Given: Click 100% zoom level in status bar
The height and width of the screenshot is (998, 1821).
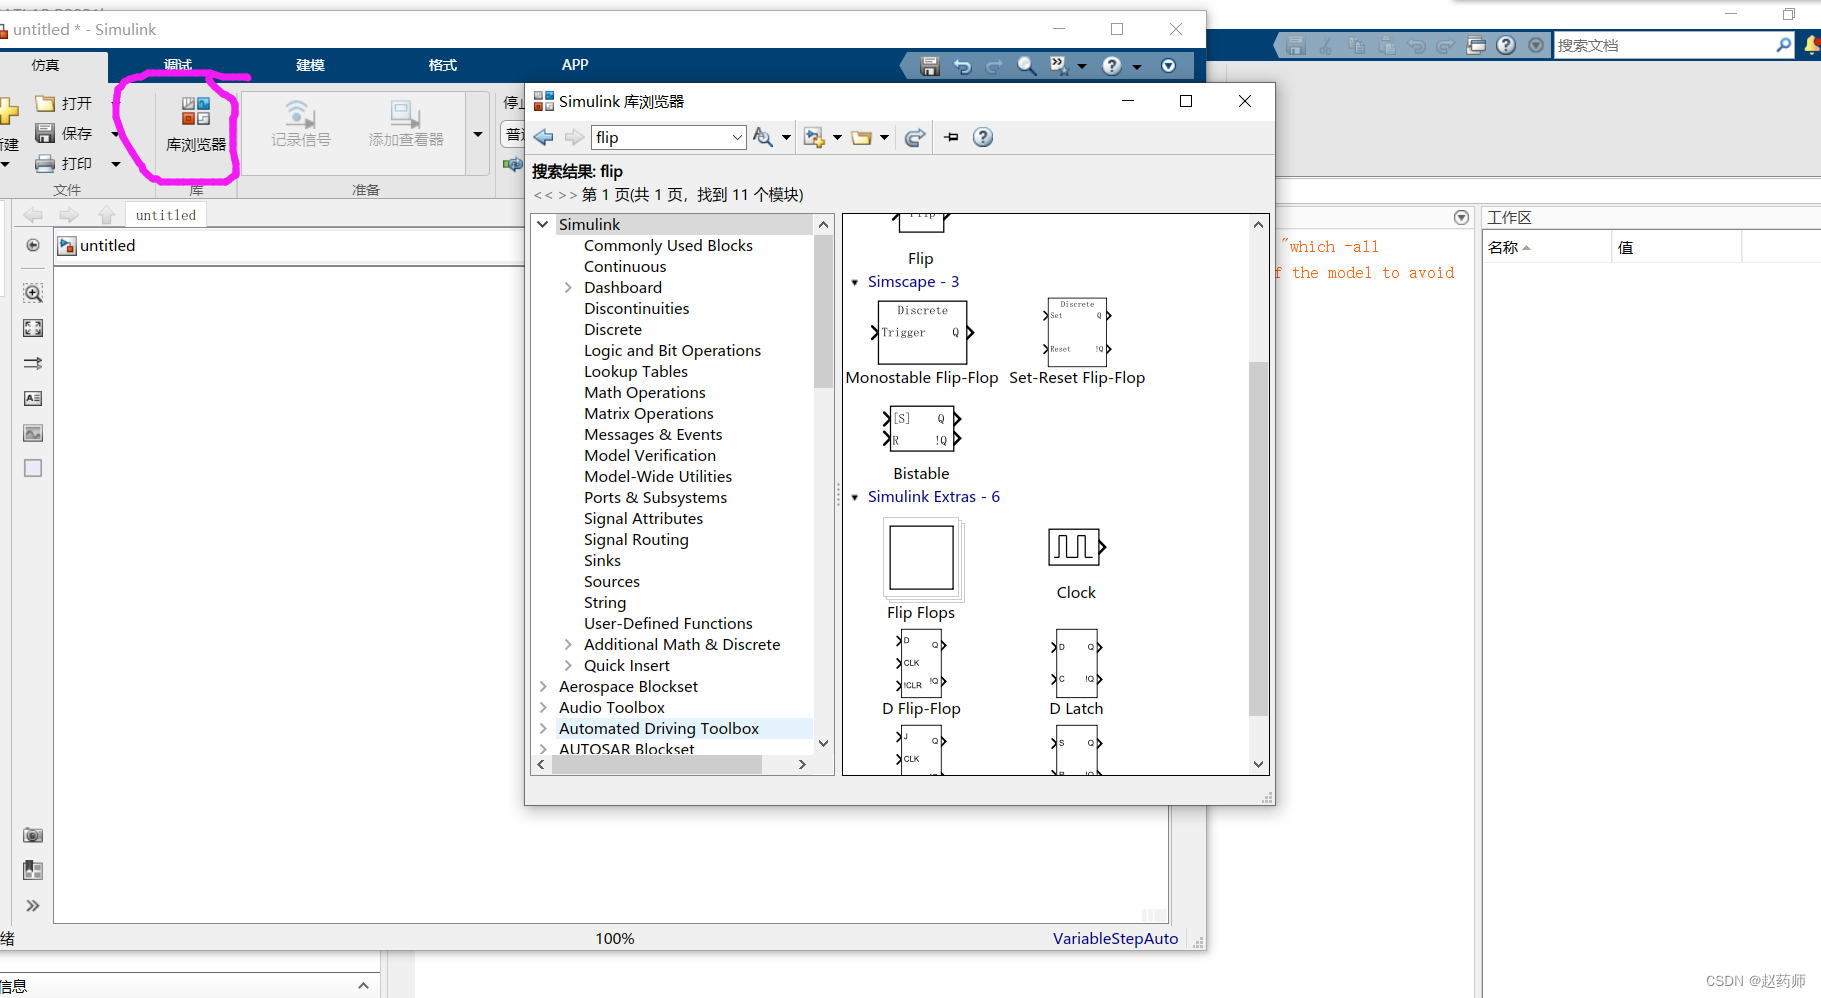Looking at the screenshot, I should pyautogui.click(x=615, y=938).
